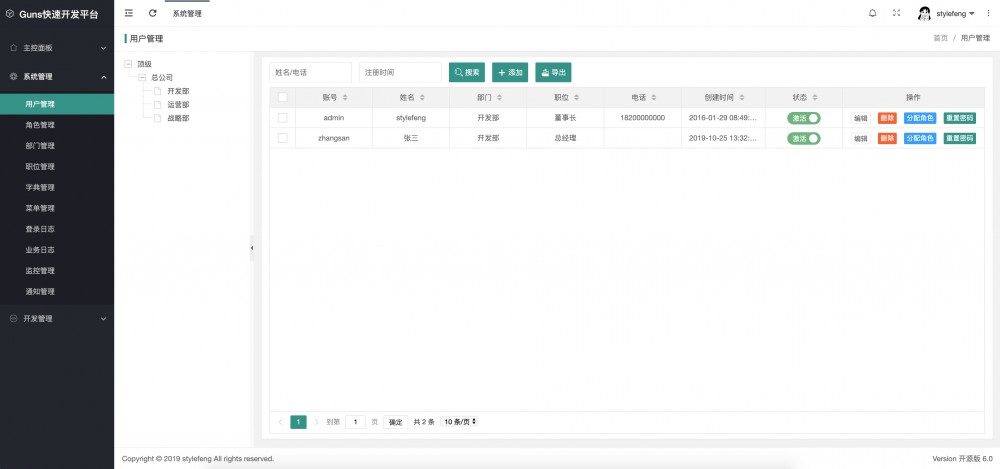
Task: Click the 导出 export button
Action: coord(554,72)
